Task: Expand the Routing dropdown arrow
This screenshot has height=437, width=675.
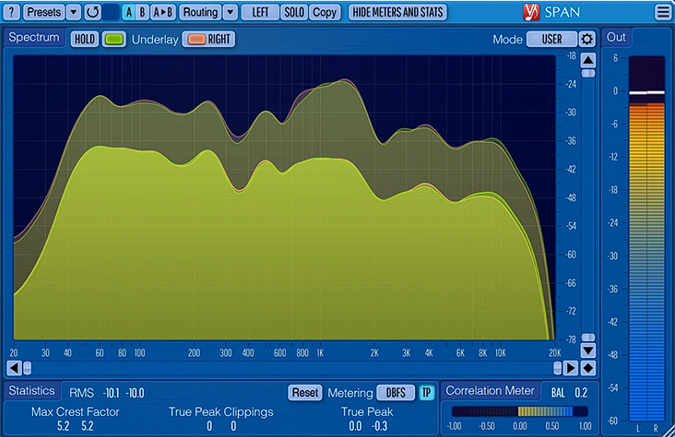Action: click(231, 12)
